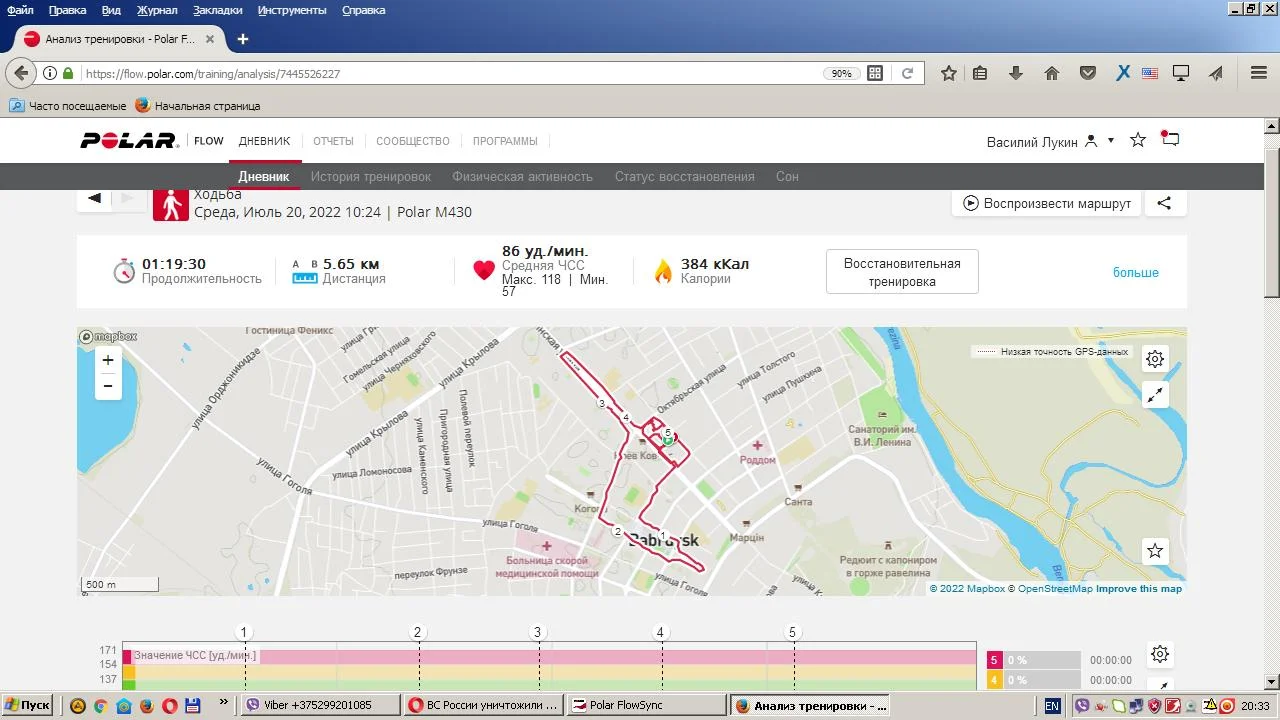Open heart rate chart settings gear
1280x720 pixels.
1160,655
